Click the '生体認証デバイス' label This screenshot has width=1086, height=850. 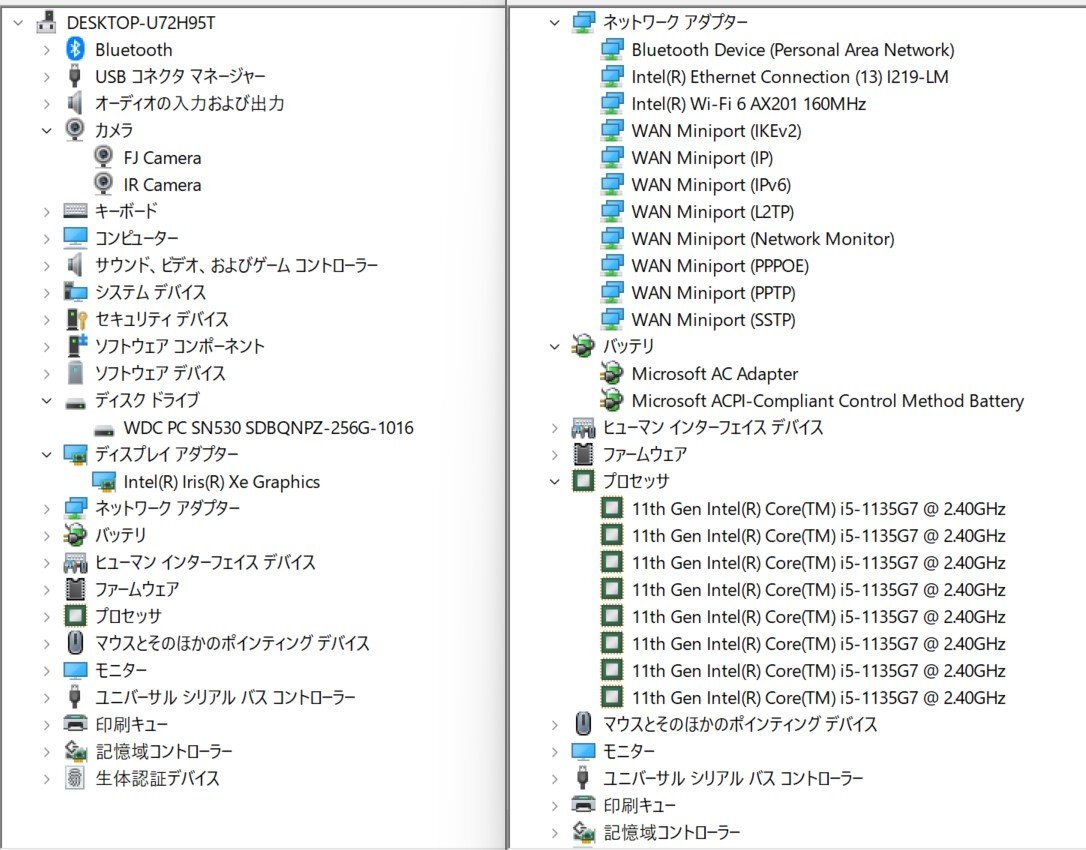tap(157, 778)
